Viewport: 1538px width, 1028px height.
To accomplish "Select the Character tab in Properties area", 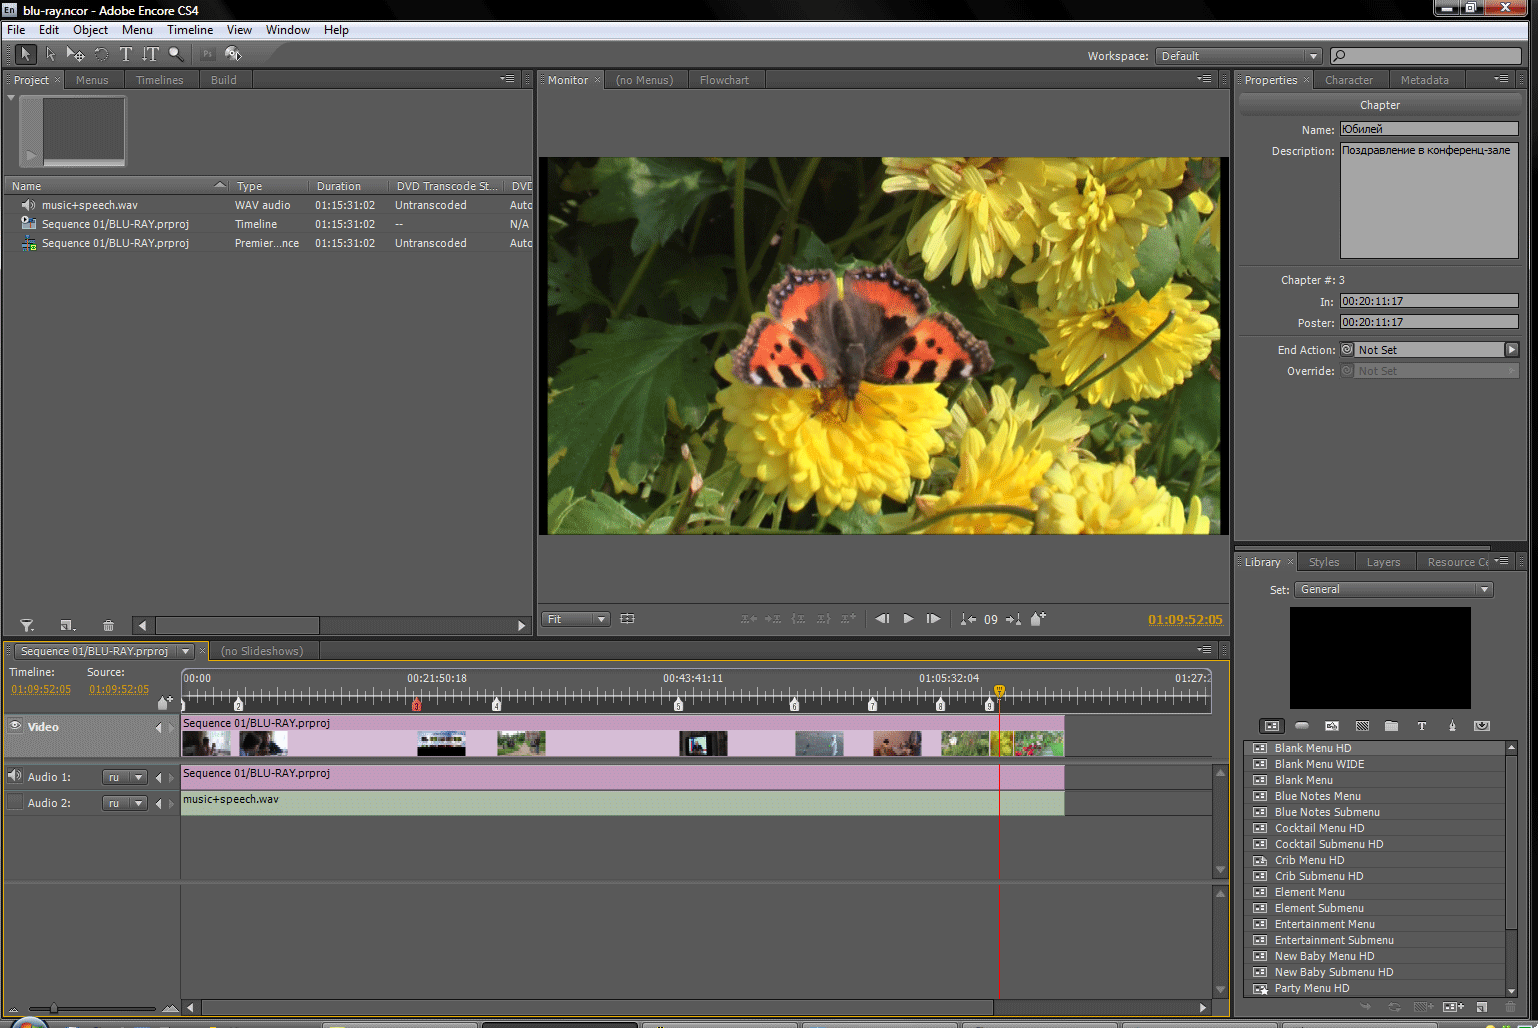I will (1349, 79).
